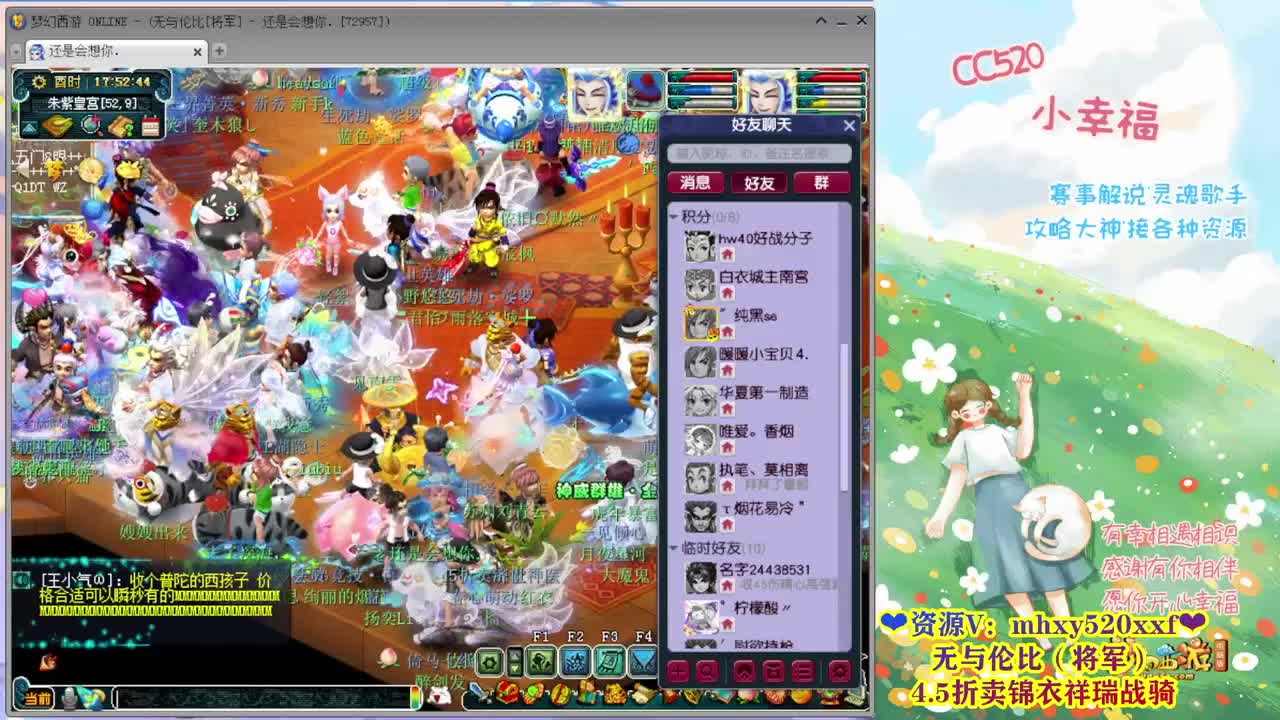Open the red treasure chest icon
The width and height of the screenshot is (1280, 720).
pos(510,693)
